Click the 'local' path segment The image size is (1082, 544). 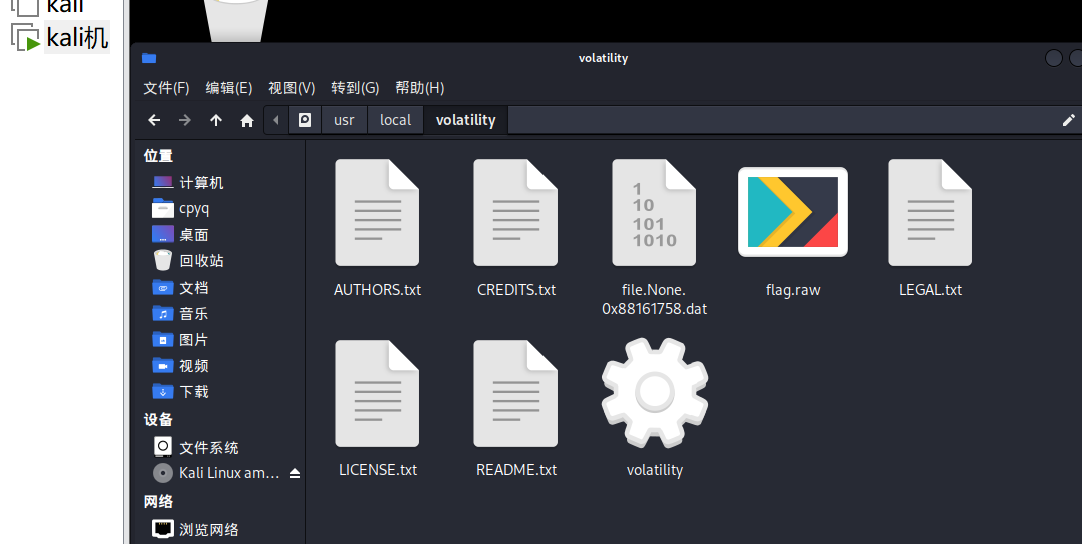395,120
